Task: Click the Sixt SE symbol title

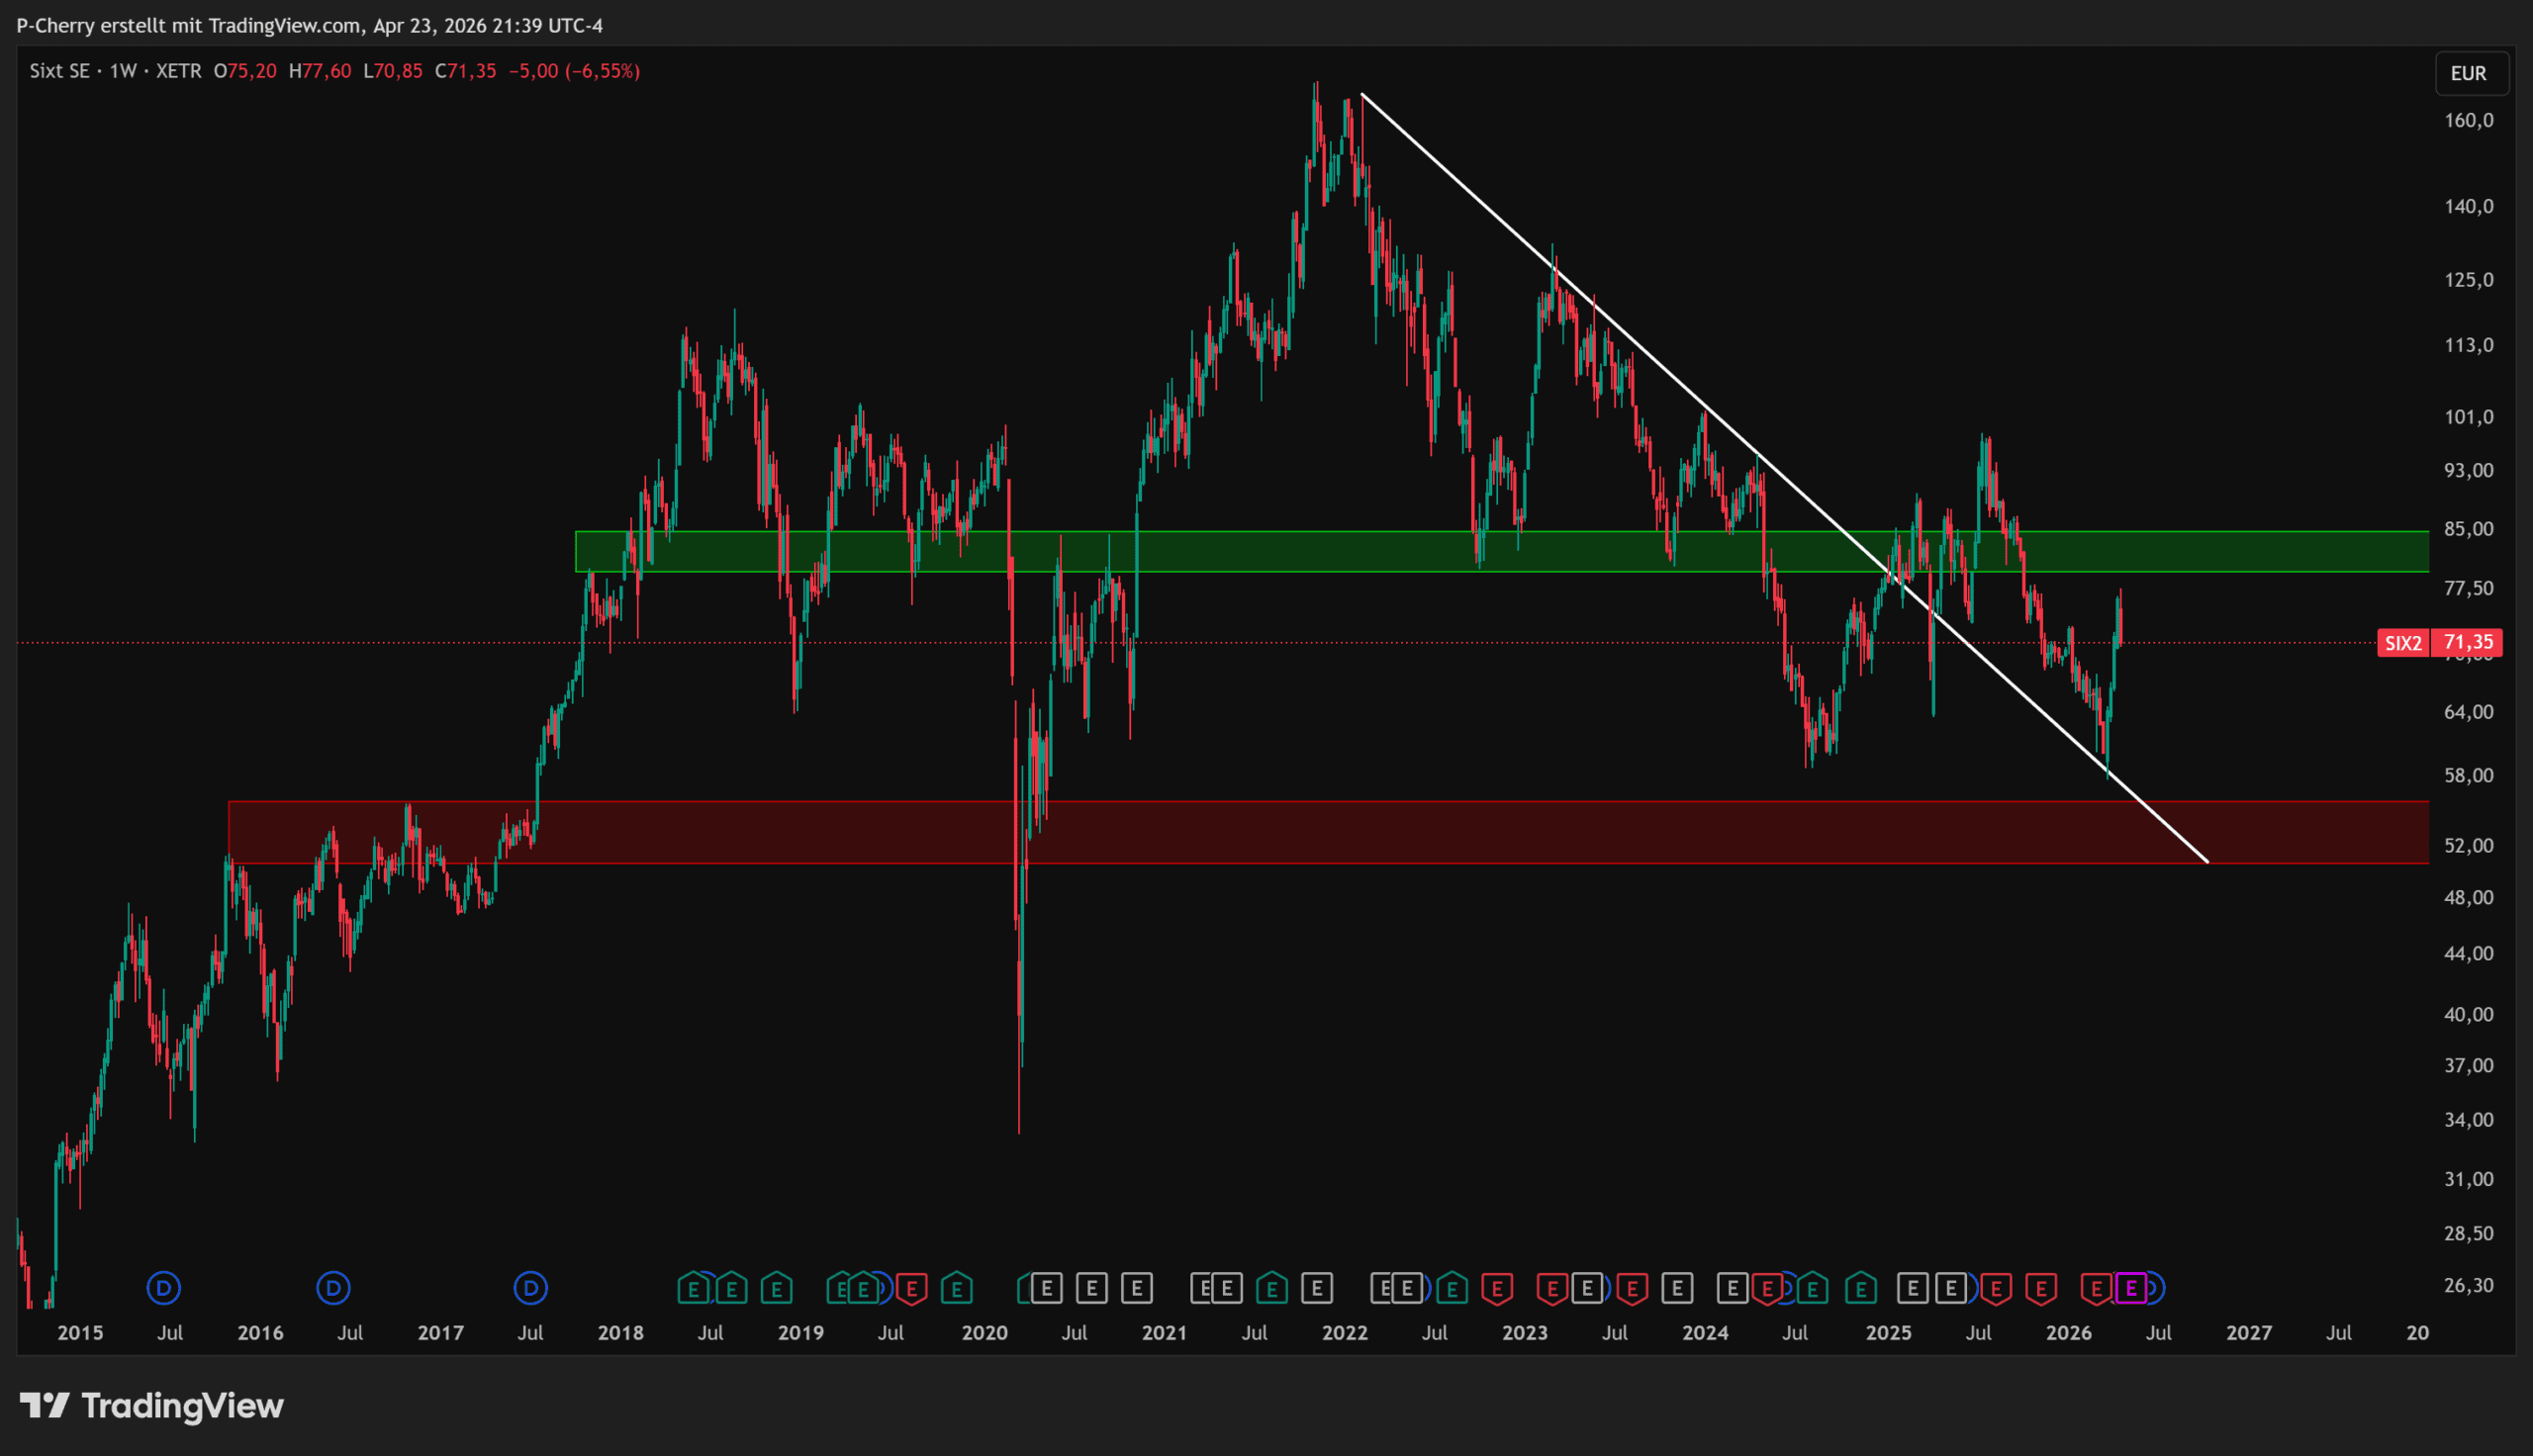Action: click(59, 71)
